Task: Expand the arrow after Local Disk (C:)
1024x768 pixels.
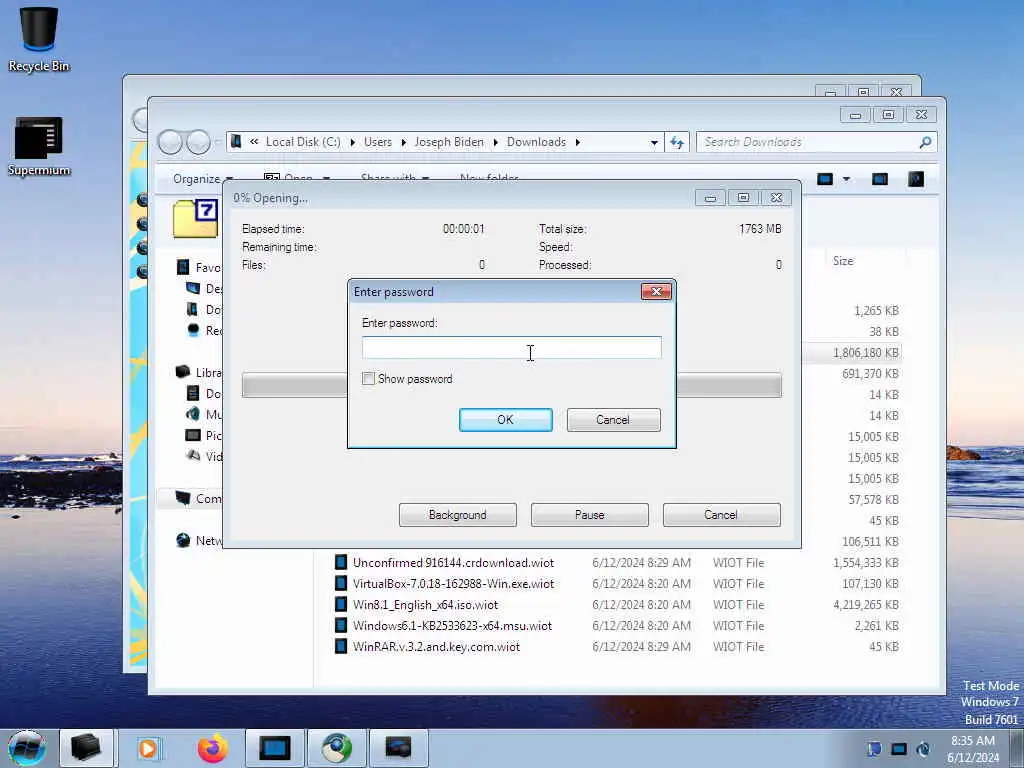Action: click(353, 142)
